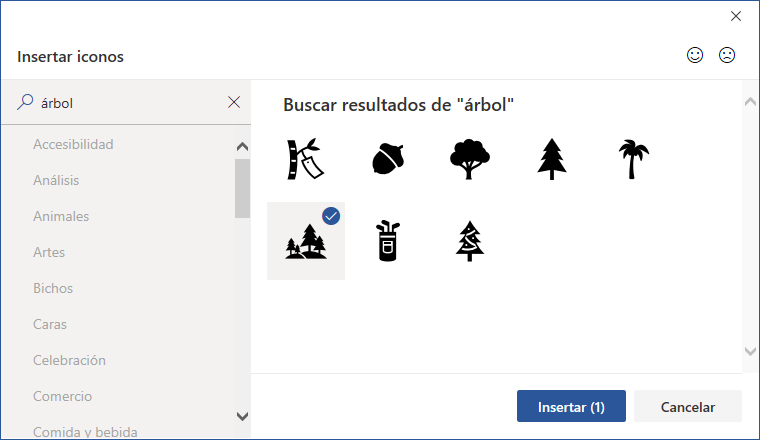Screen dimensions: 760x440
Task: Clear the árbol search text
Action: click(x=234, y=102)
